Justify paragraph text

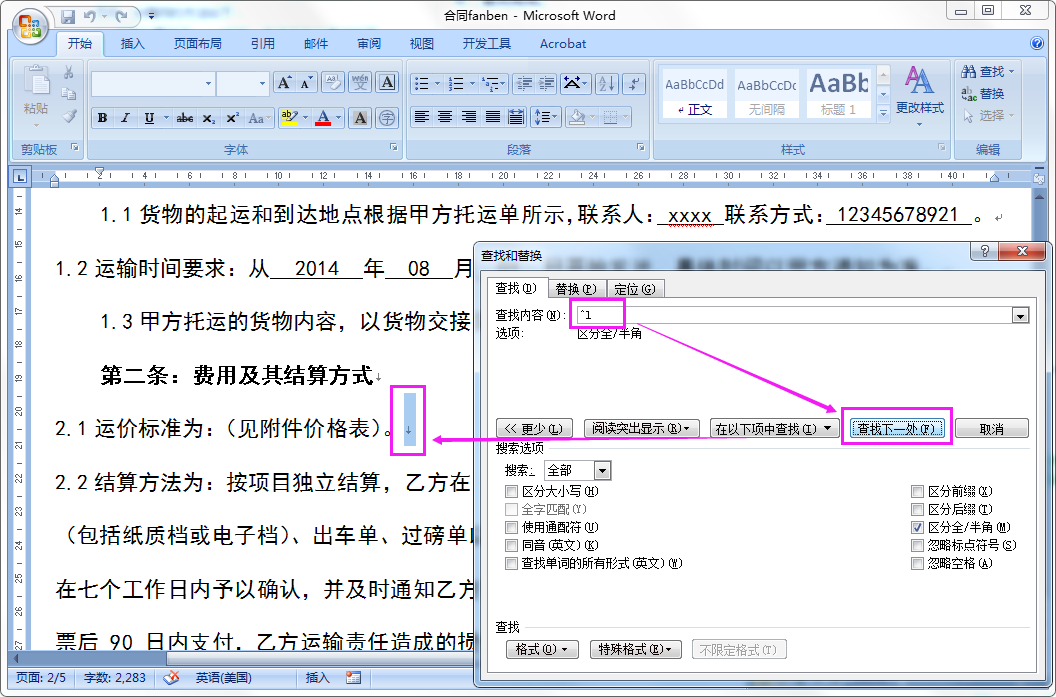point(493,118)
